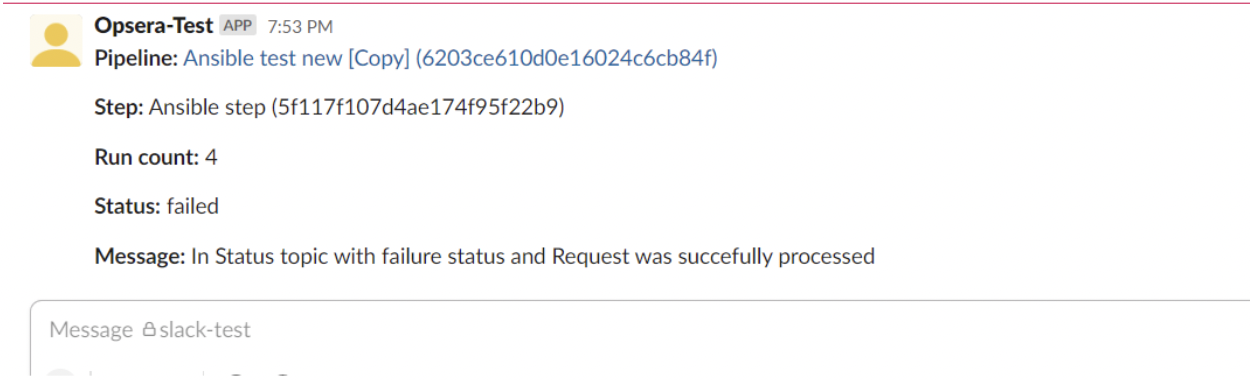
Task: Click the word failed in Status
Action: pos(193,206)
